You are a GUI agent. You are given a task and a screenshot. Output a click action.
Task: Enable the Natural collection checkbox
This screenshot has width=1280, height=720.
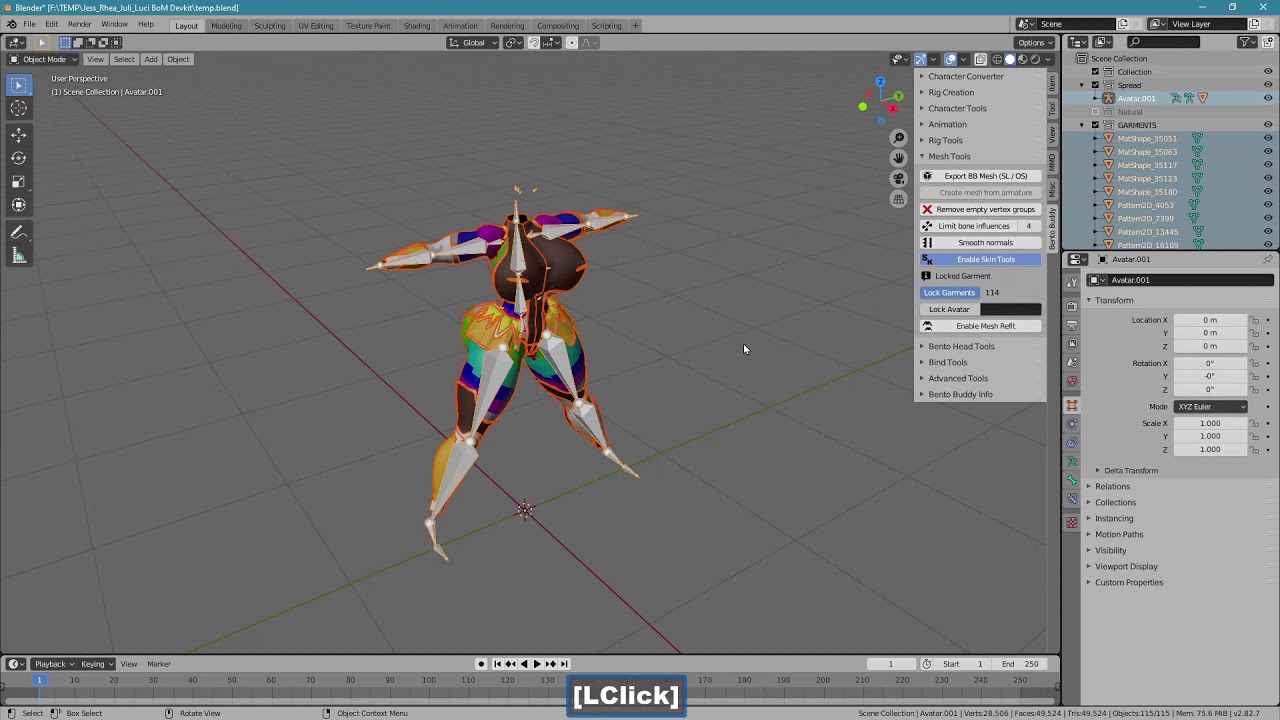[1095, 112]
